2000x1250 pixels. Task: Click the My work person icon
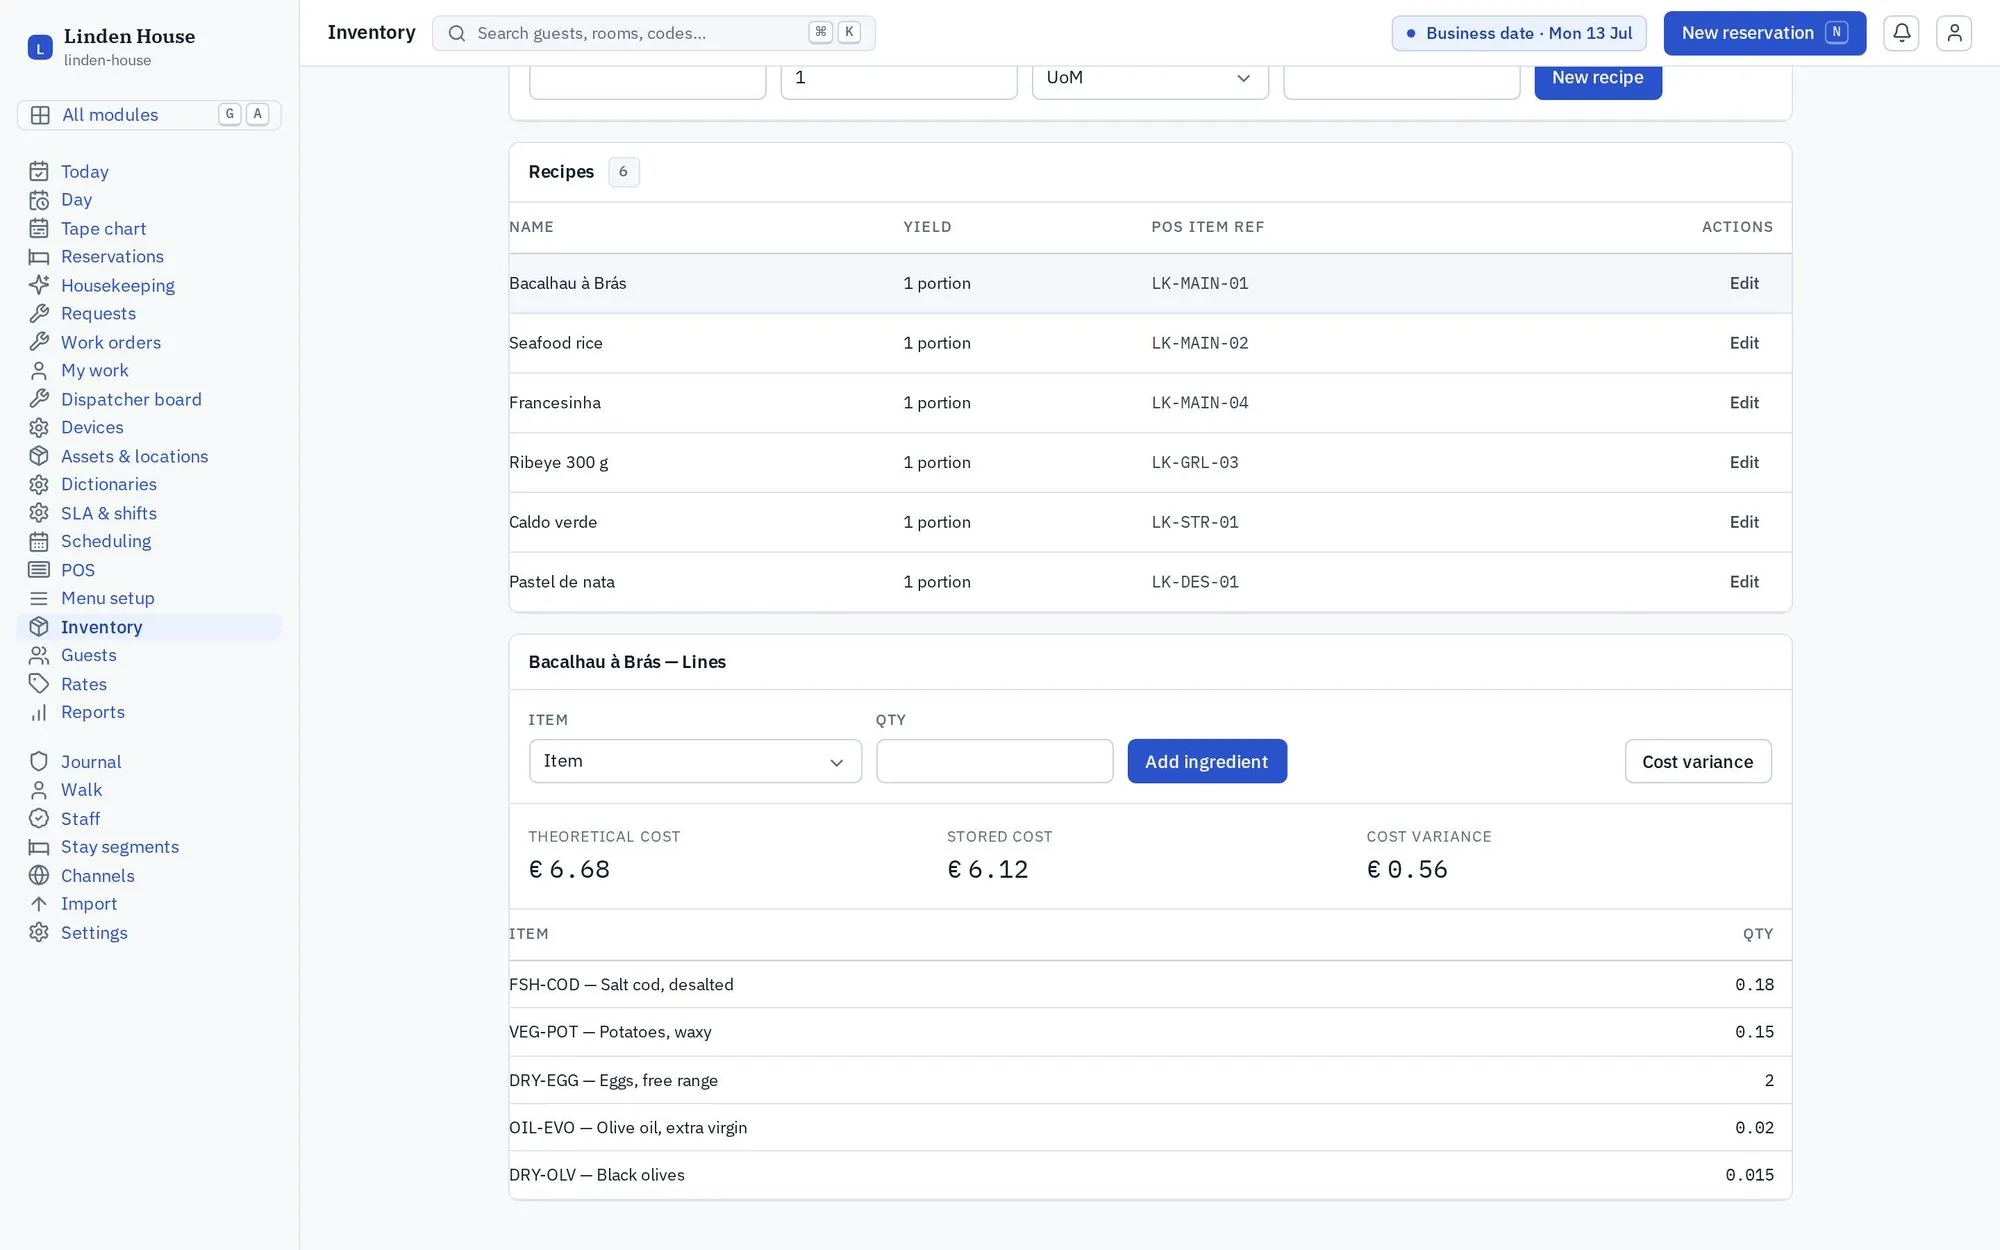point(39,371)
